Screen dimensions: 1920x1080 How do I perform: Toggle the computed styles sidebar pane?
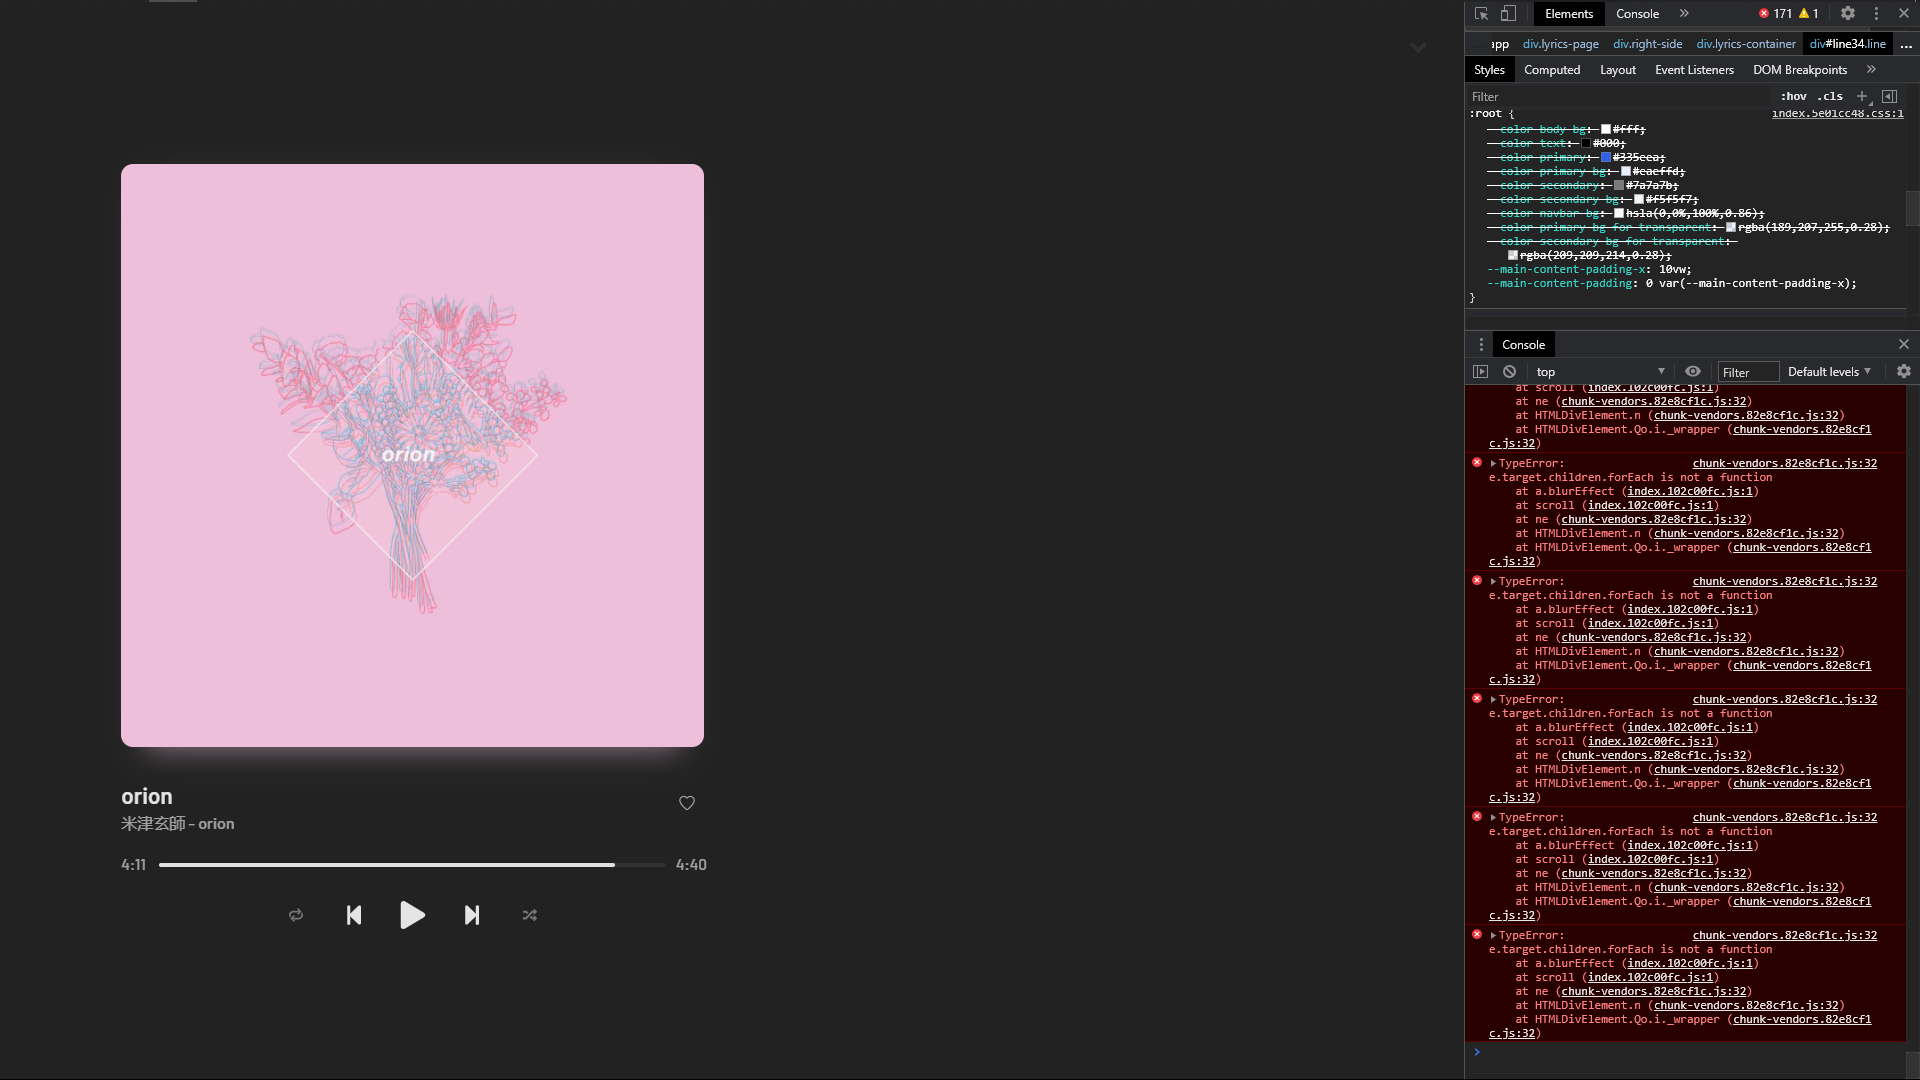point(1889,97)
